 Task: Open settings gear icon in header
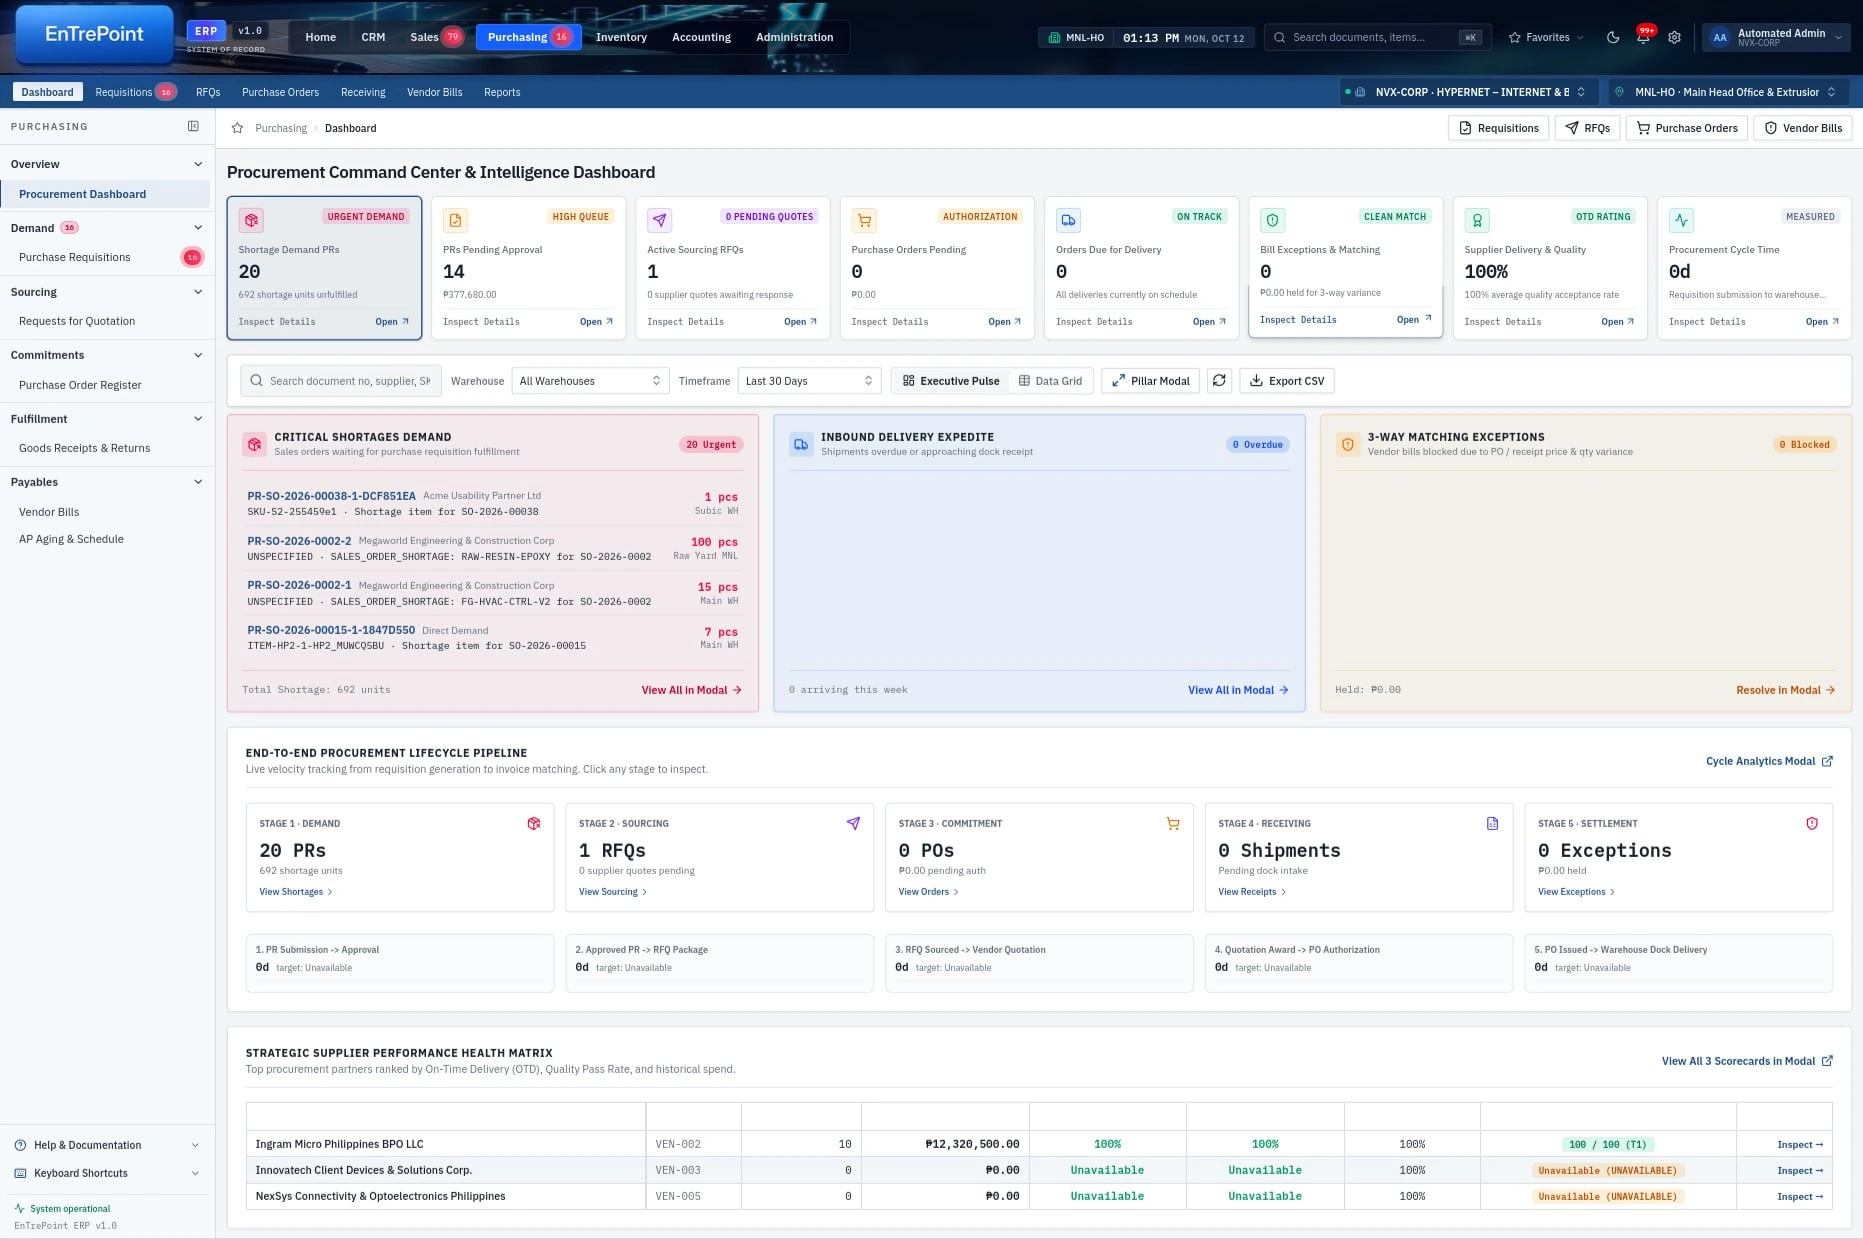(1674, 37)
